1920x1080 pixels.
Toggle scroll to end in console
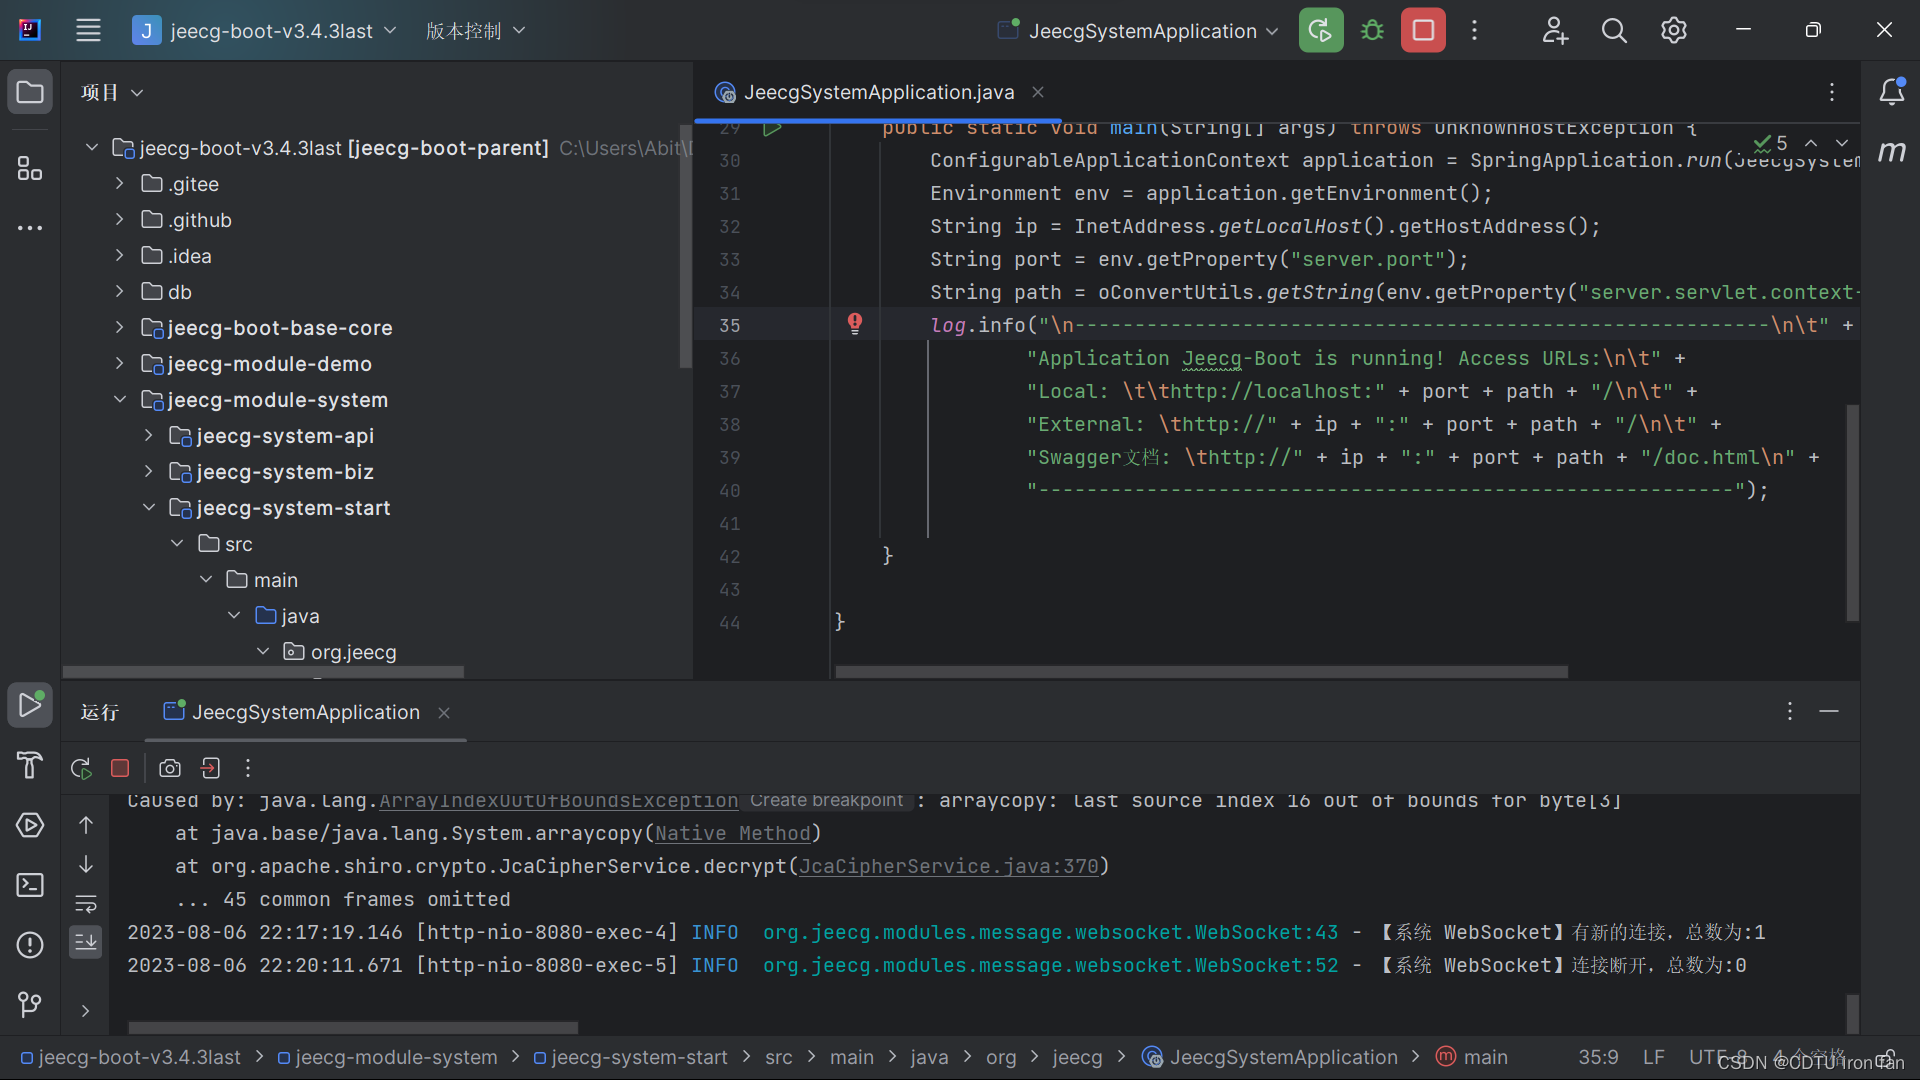point(86,942)
